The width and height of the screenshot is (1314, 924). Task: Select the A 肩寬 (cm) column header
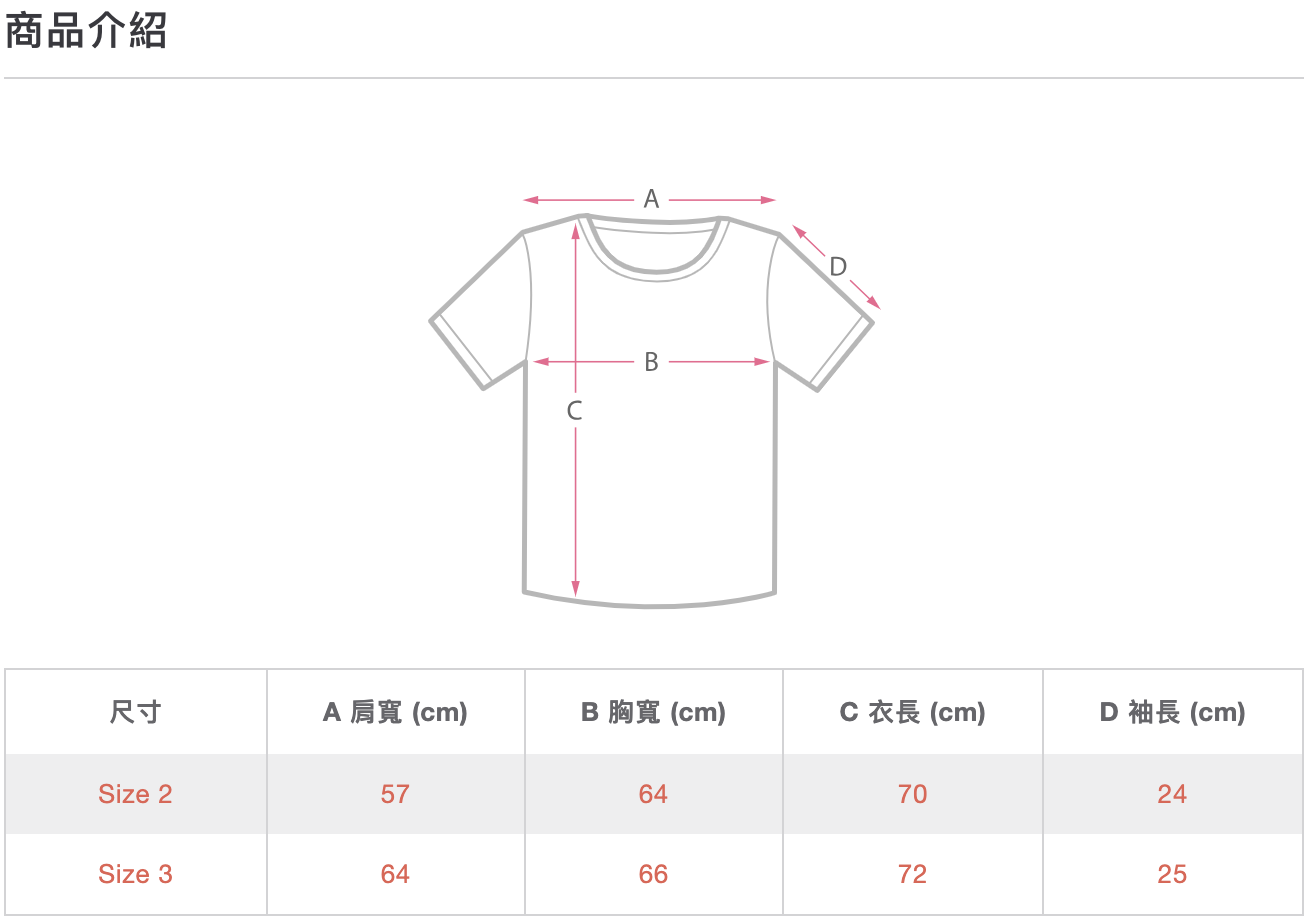click(395, 712)
